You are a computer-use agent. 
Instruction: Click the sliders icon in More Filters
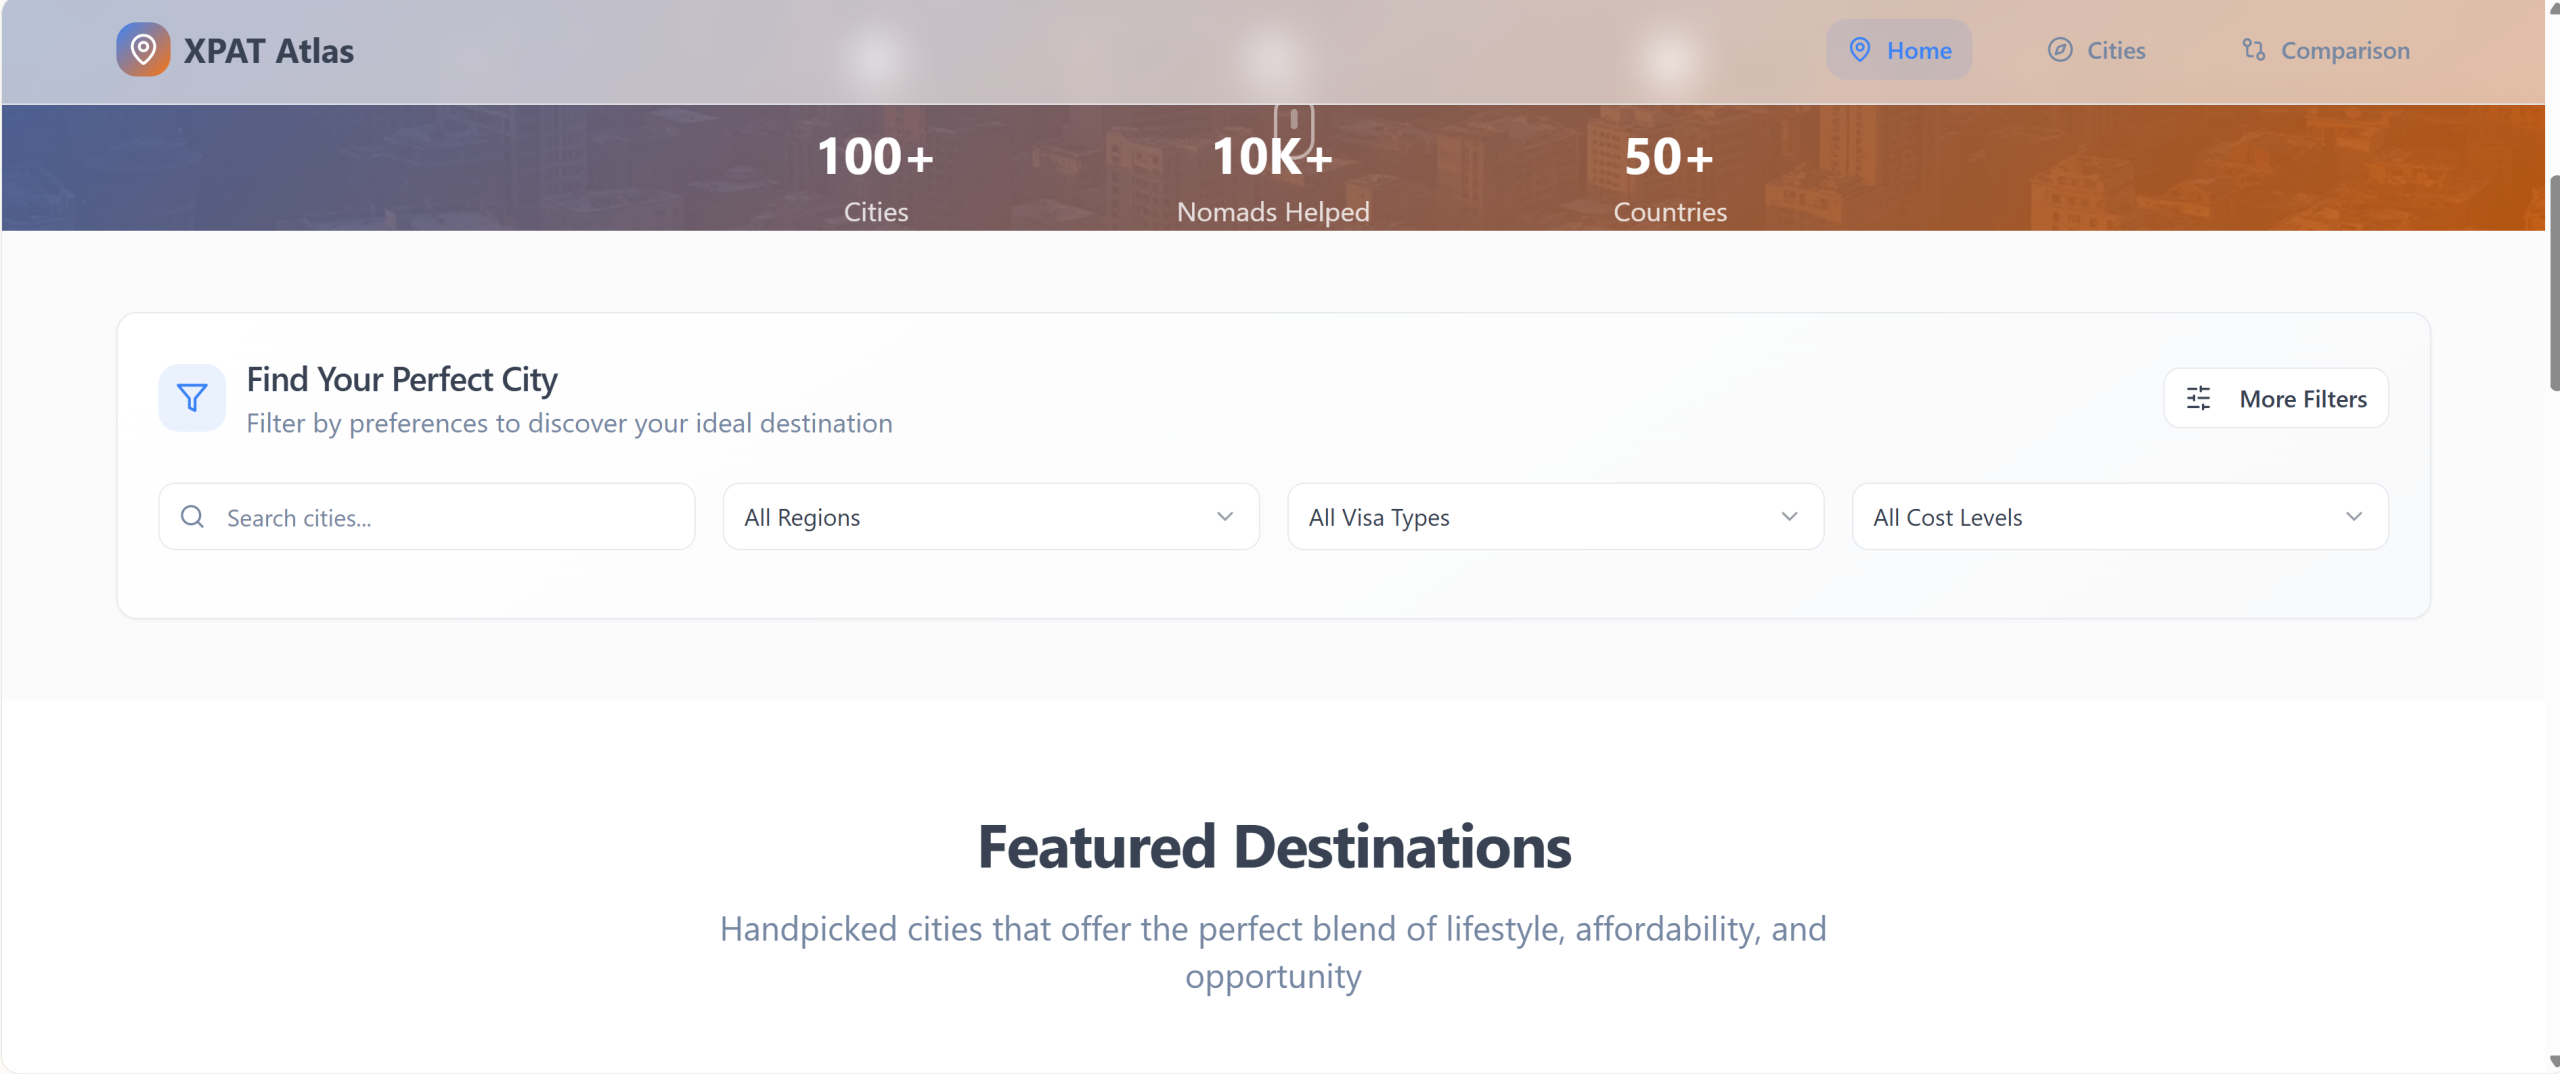click(x=2198, y=399)
